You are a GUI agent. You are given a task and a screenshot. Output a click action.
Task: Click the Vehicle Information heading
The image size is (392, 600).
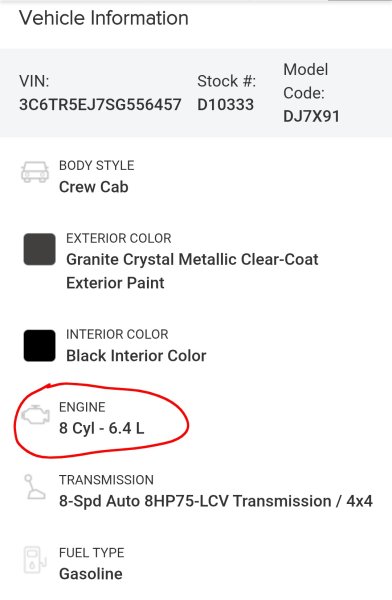(104, 18)
